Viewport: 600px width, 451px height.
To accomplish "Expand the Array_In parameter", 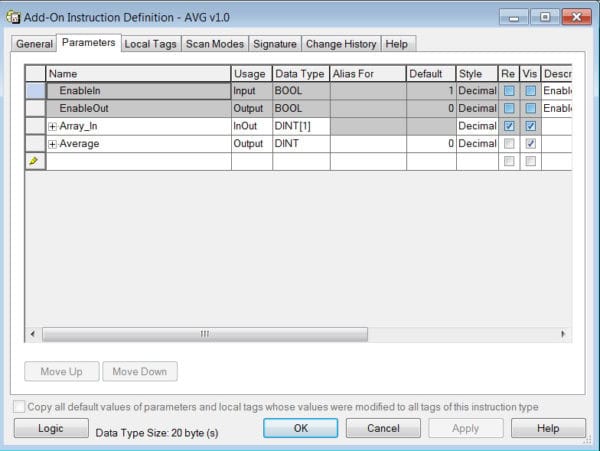I will [x=52, y=126].
